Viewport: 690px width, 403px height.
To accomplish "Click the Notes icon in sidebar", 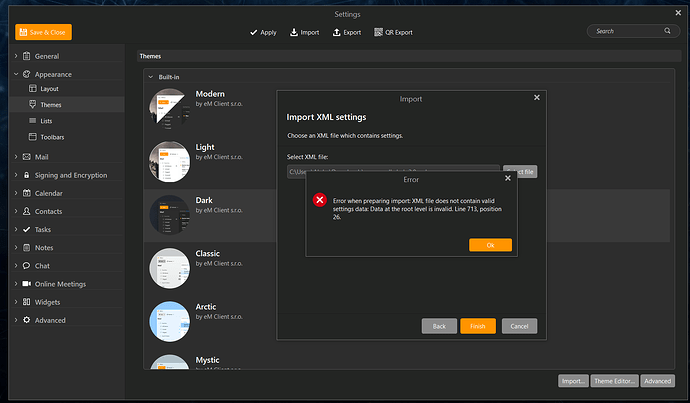I will tap(26, 247).
